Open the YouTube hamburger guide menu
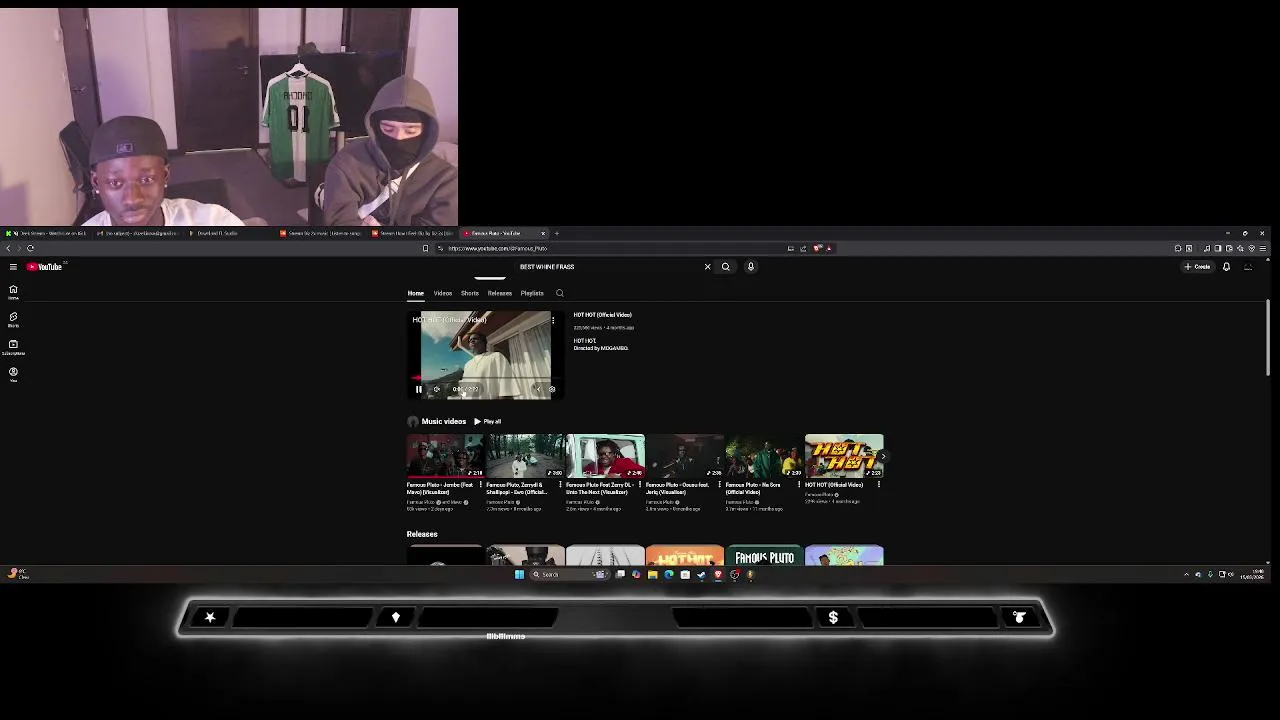Viewport: 1280px width, 720px height. [13, 267]
